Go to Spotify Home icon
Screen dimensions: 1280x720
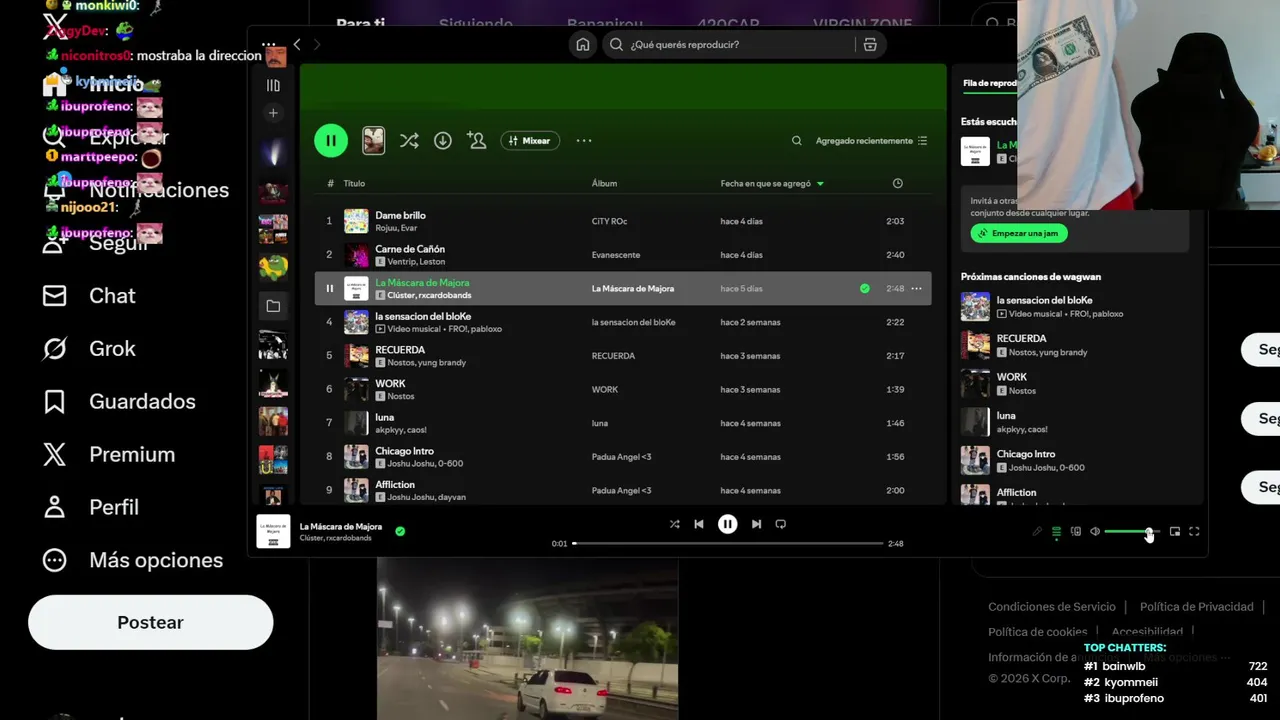(583, 44)
